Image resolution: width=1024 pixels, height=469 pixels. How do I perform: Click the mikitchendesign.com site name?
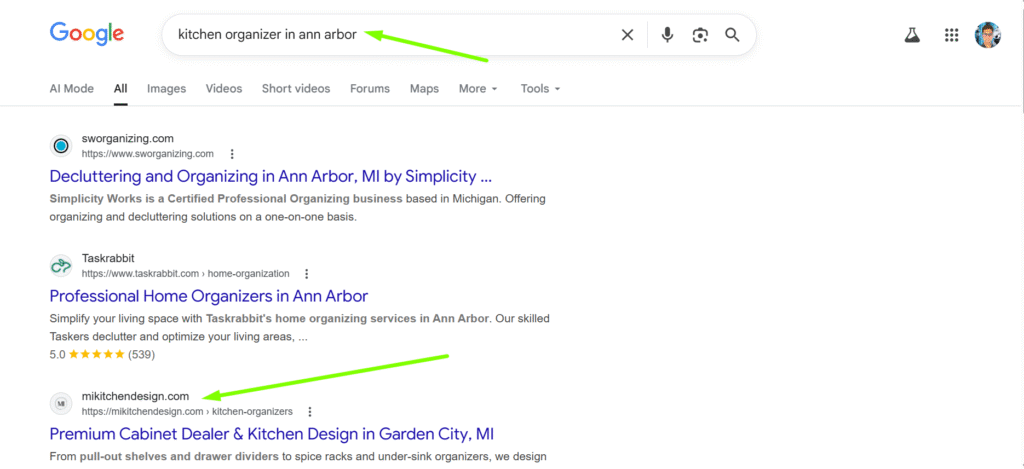(x=135, y=396)
